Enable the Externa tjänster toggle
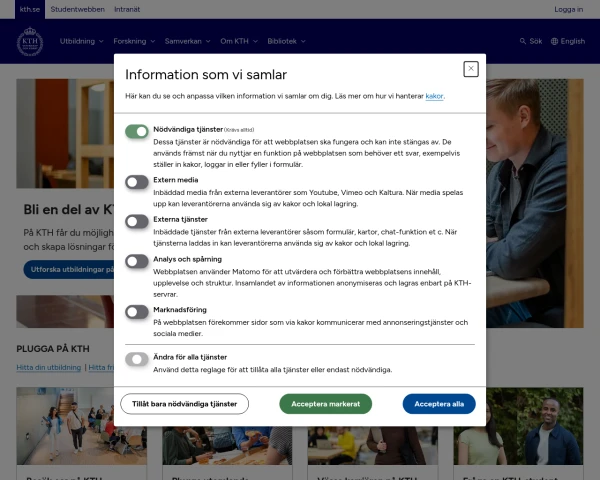Image resolution: width=600 pixels, height=480 pixels. [137, 221]
